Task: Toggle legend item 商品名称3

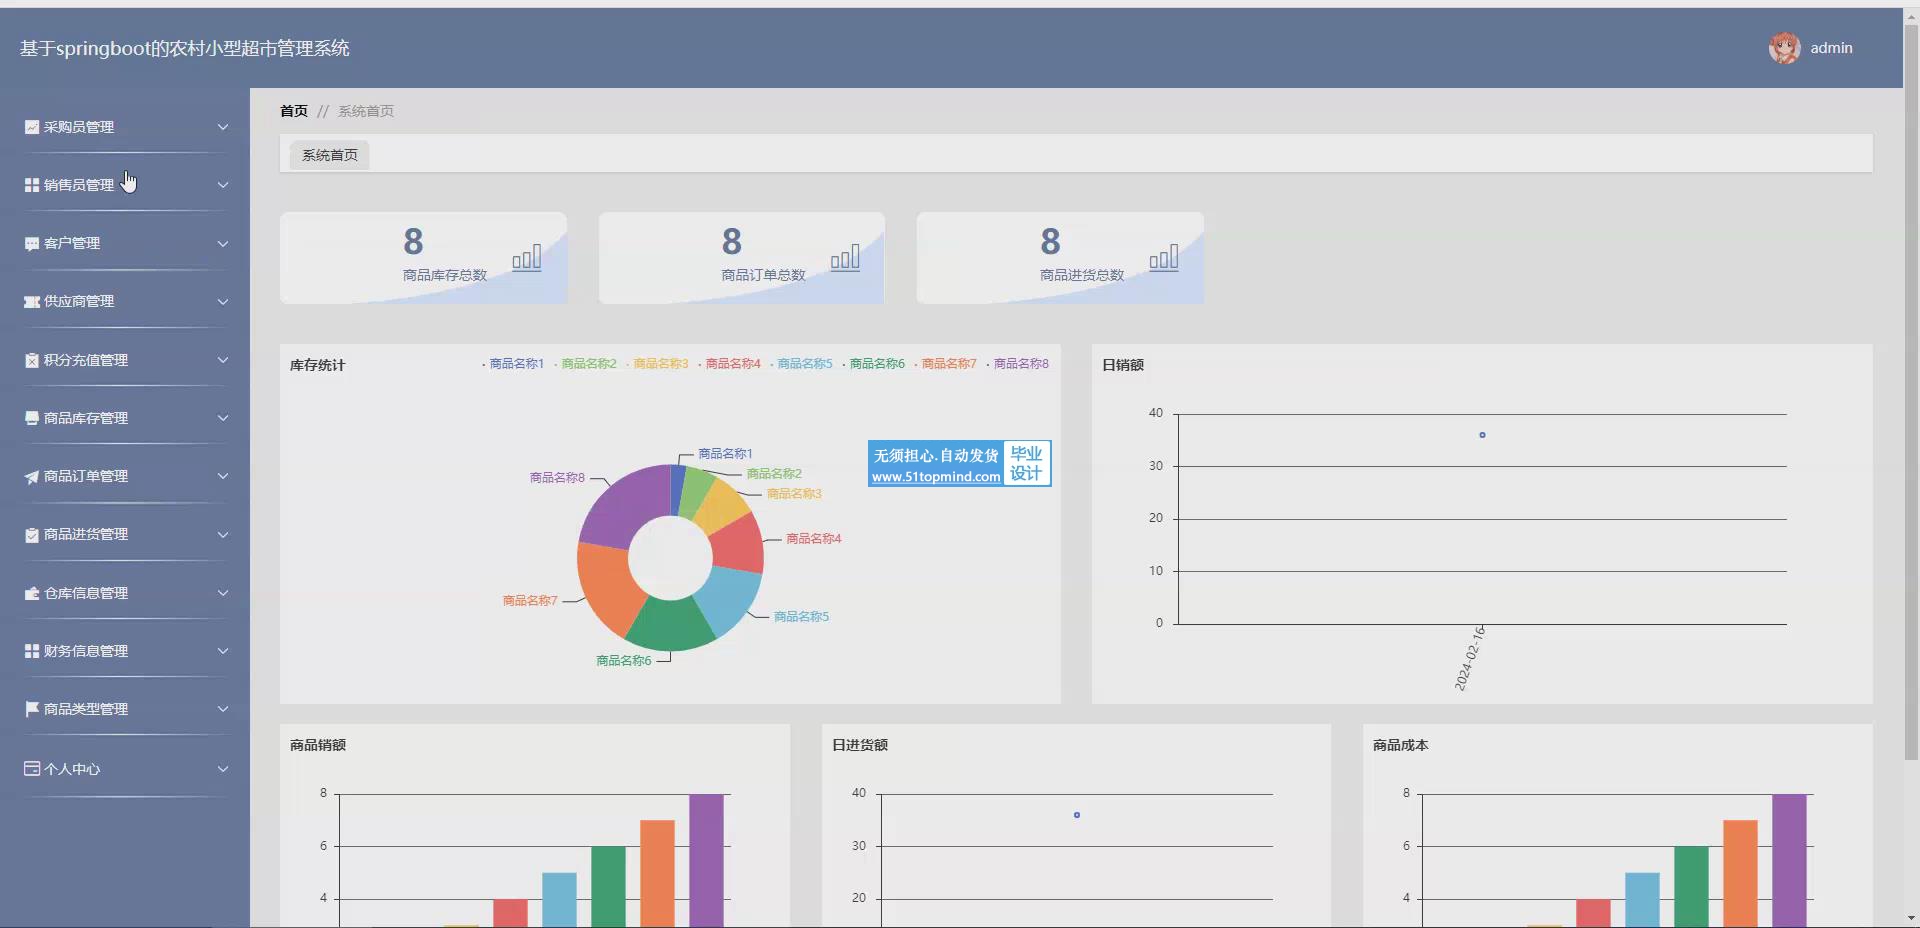Action: (658, 364)
